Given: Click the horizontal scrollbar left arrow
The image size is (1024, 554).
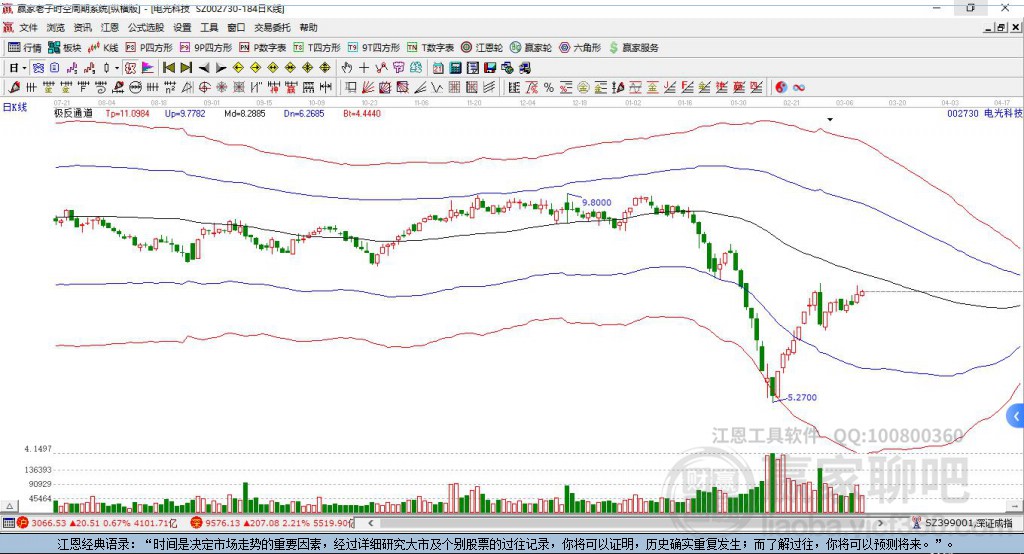Looking at the screenshot, I should 370,523.
